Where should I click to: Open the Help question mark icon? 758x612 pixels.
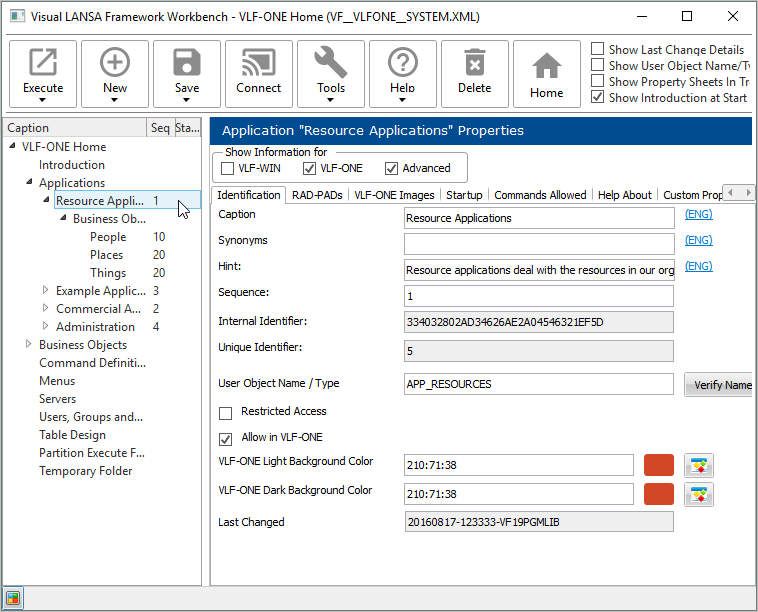[403, 64]
